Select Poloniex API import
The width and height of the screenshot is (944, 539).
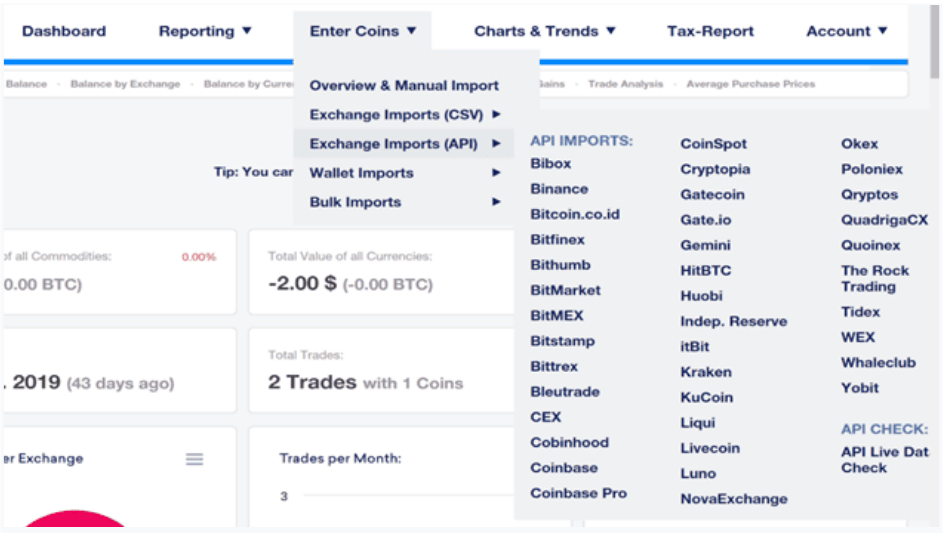(x=871, y=169)
